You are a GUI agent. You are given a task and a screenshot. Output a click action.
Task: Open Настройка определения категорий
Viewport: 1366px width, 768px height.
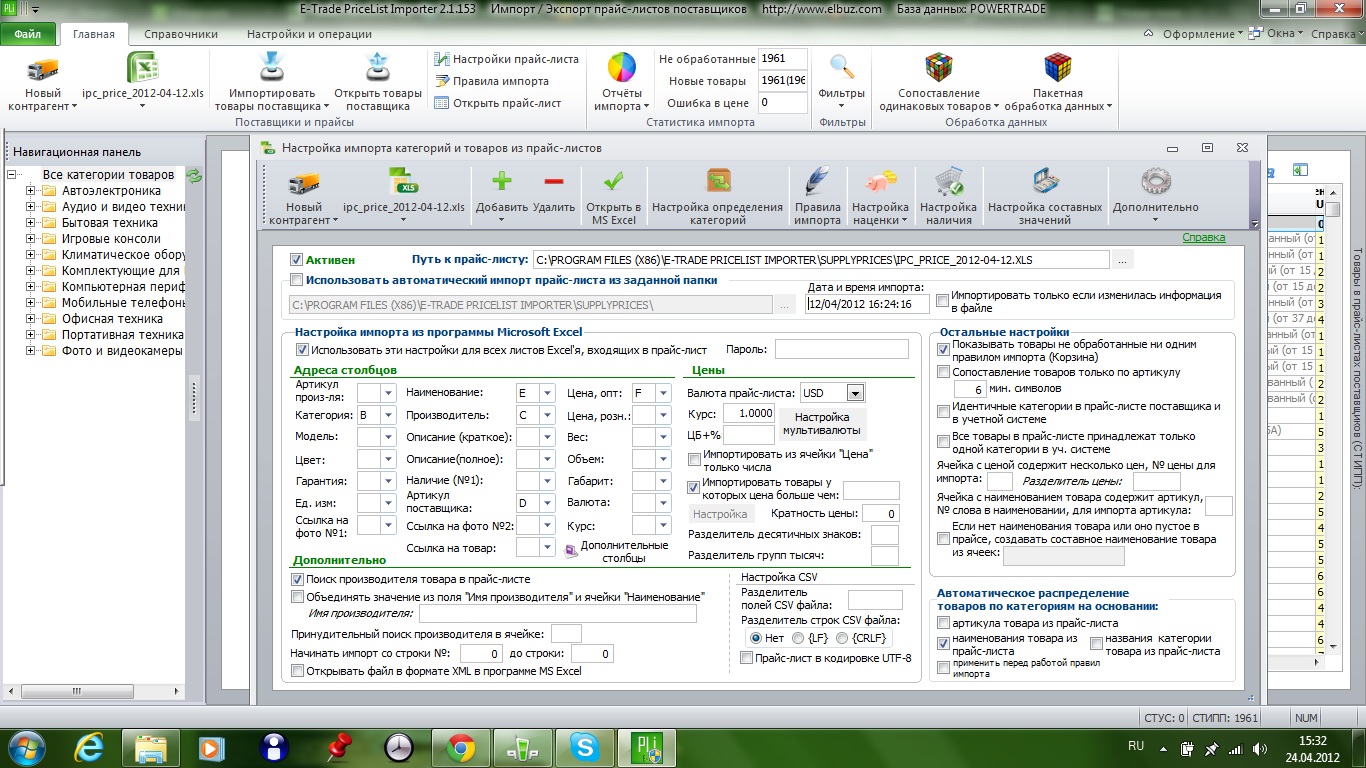(718, 197)
